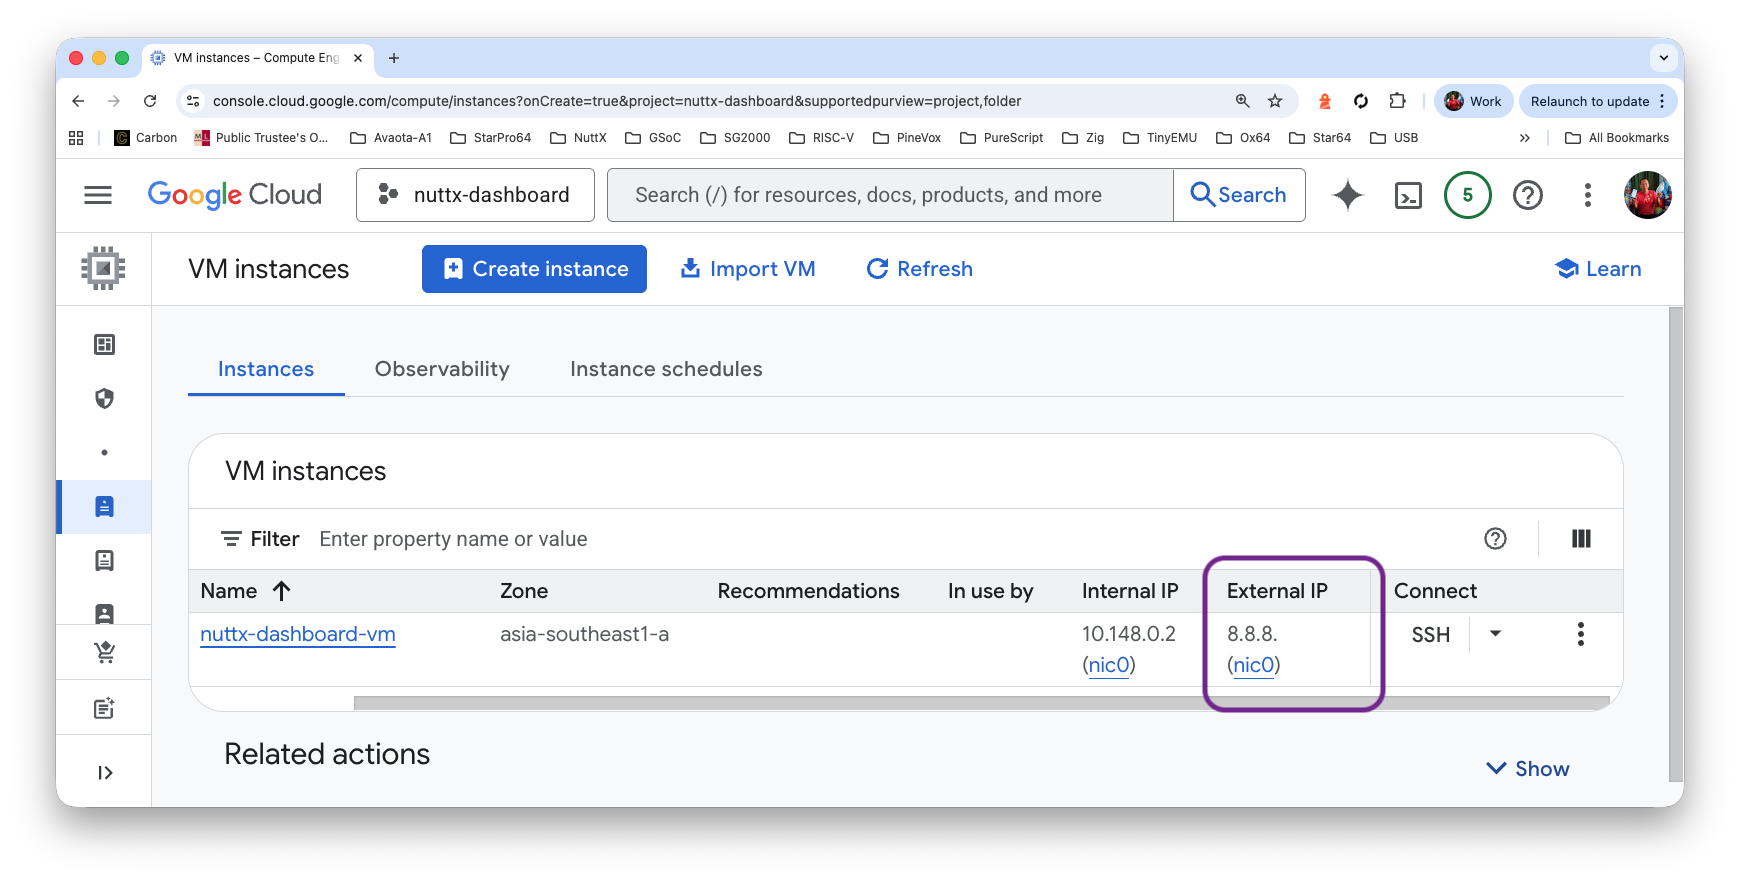Activate Cloud Shell terminal icon
This screenshot has width=1740, height=881.
point(1408,195)
